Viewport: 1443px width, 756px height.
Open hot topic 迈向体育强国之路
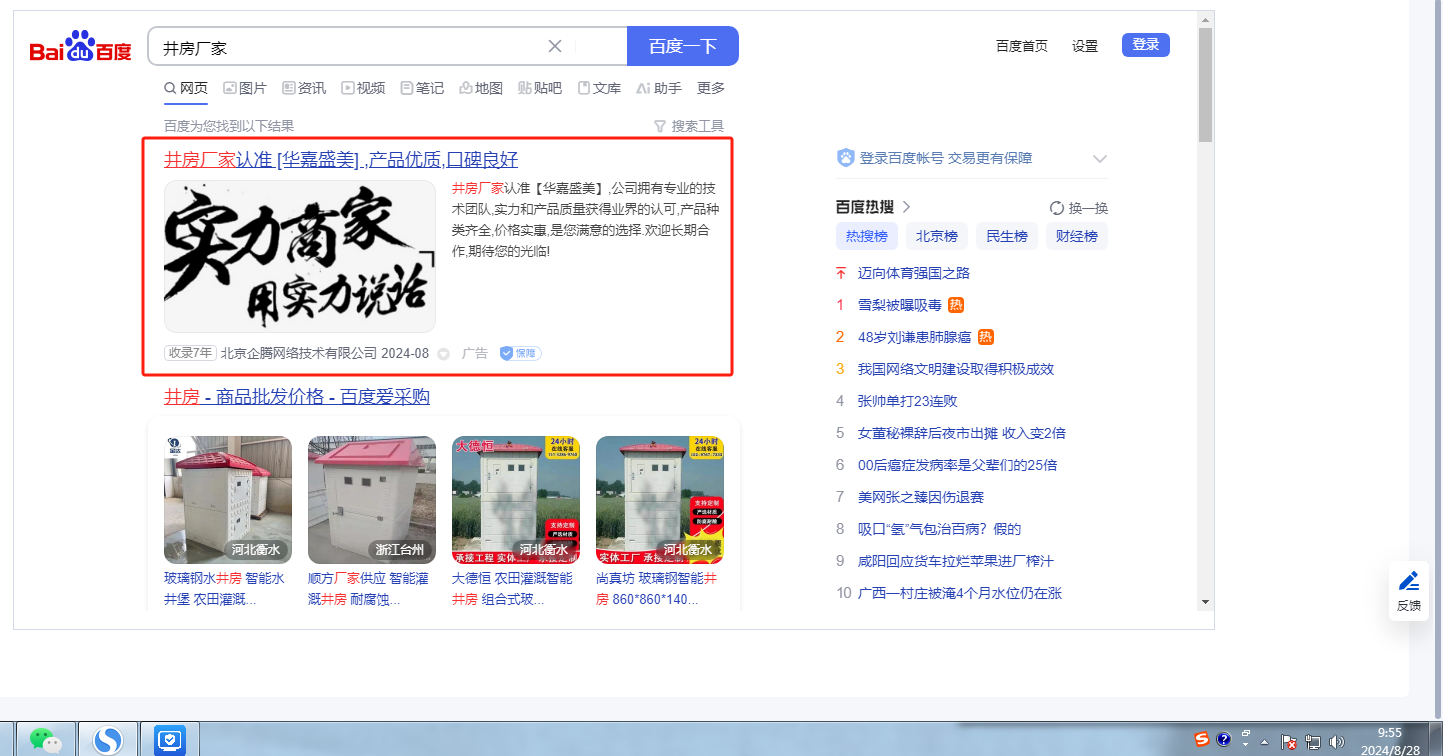[x=914, y=273]
